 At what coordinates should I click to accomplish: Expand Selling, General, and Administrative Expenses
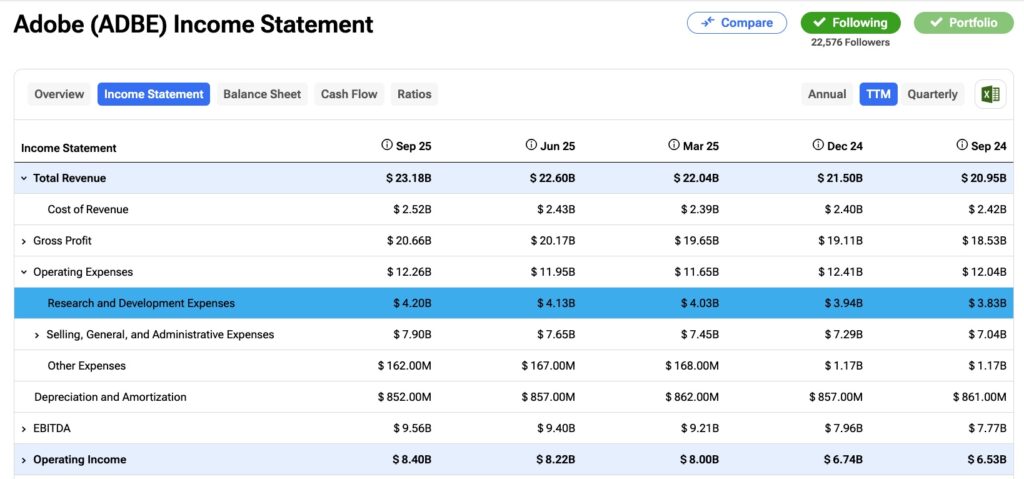tap(37, 335)
